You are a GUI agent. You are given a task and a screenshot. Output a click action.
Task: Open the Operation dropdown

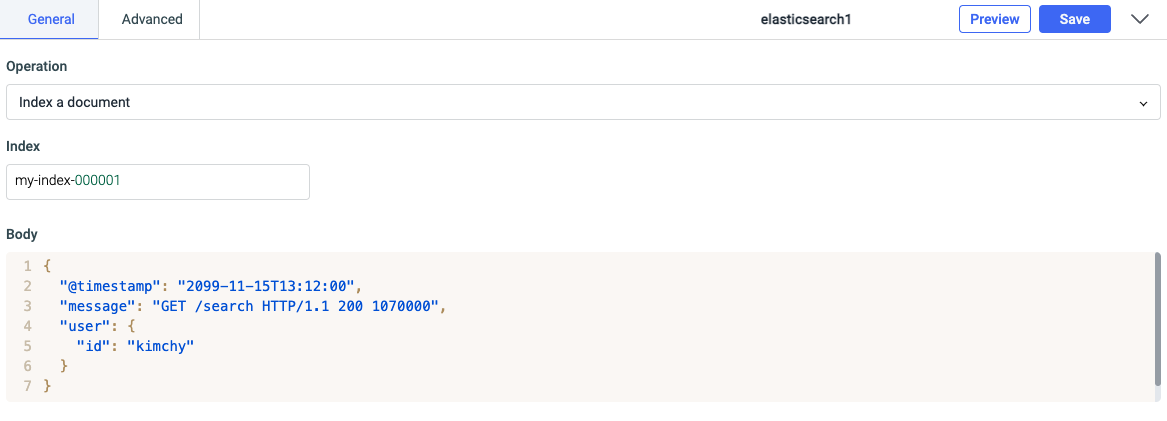[x=582, y=102]
